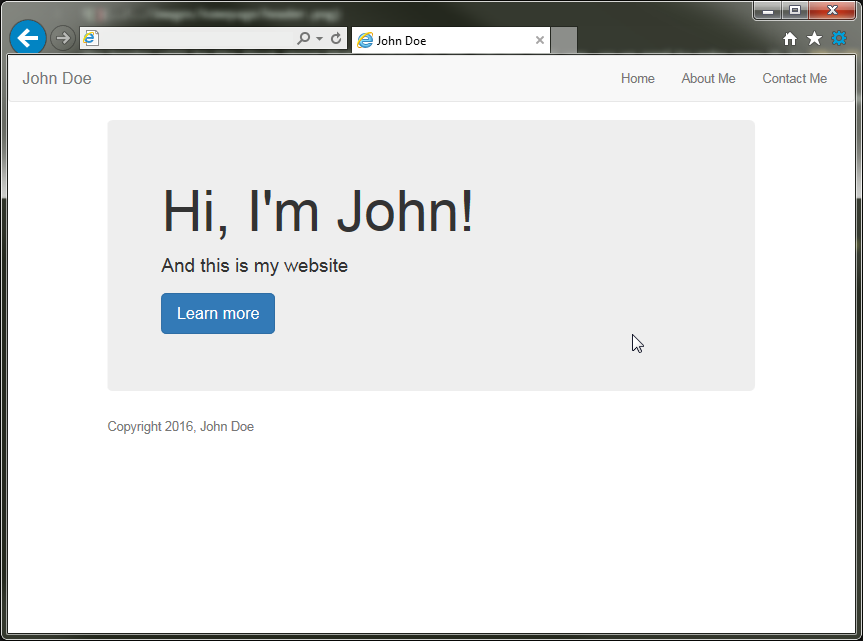Go to the Contact Me page
This screenshot has height=641, width=863.
click(794, 79)
